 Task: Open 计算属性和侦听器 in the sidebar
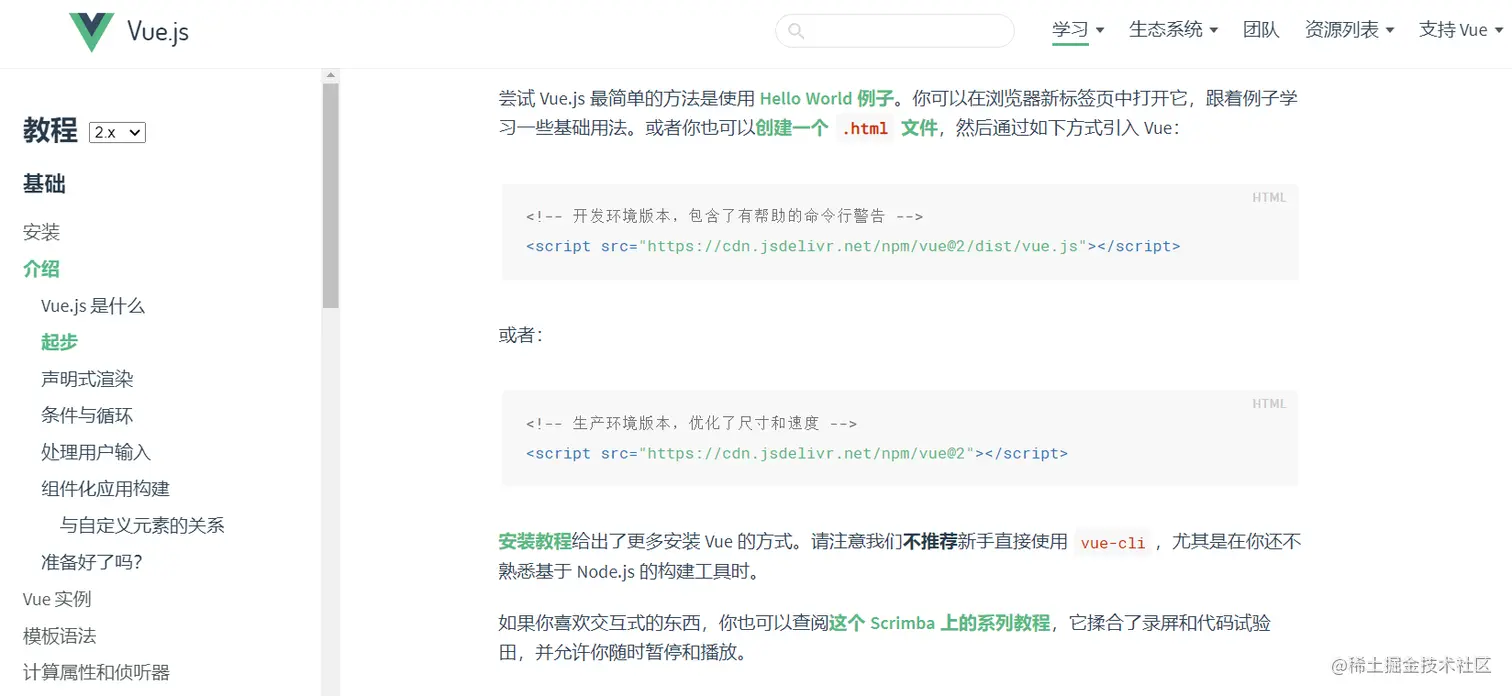click(97, 672)
